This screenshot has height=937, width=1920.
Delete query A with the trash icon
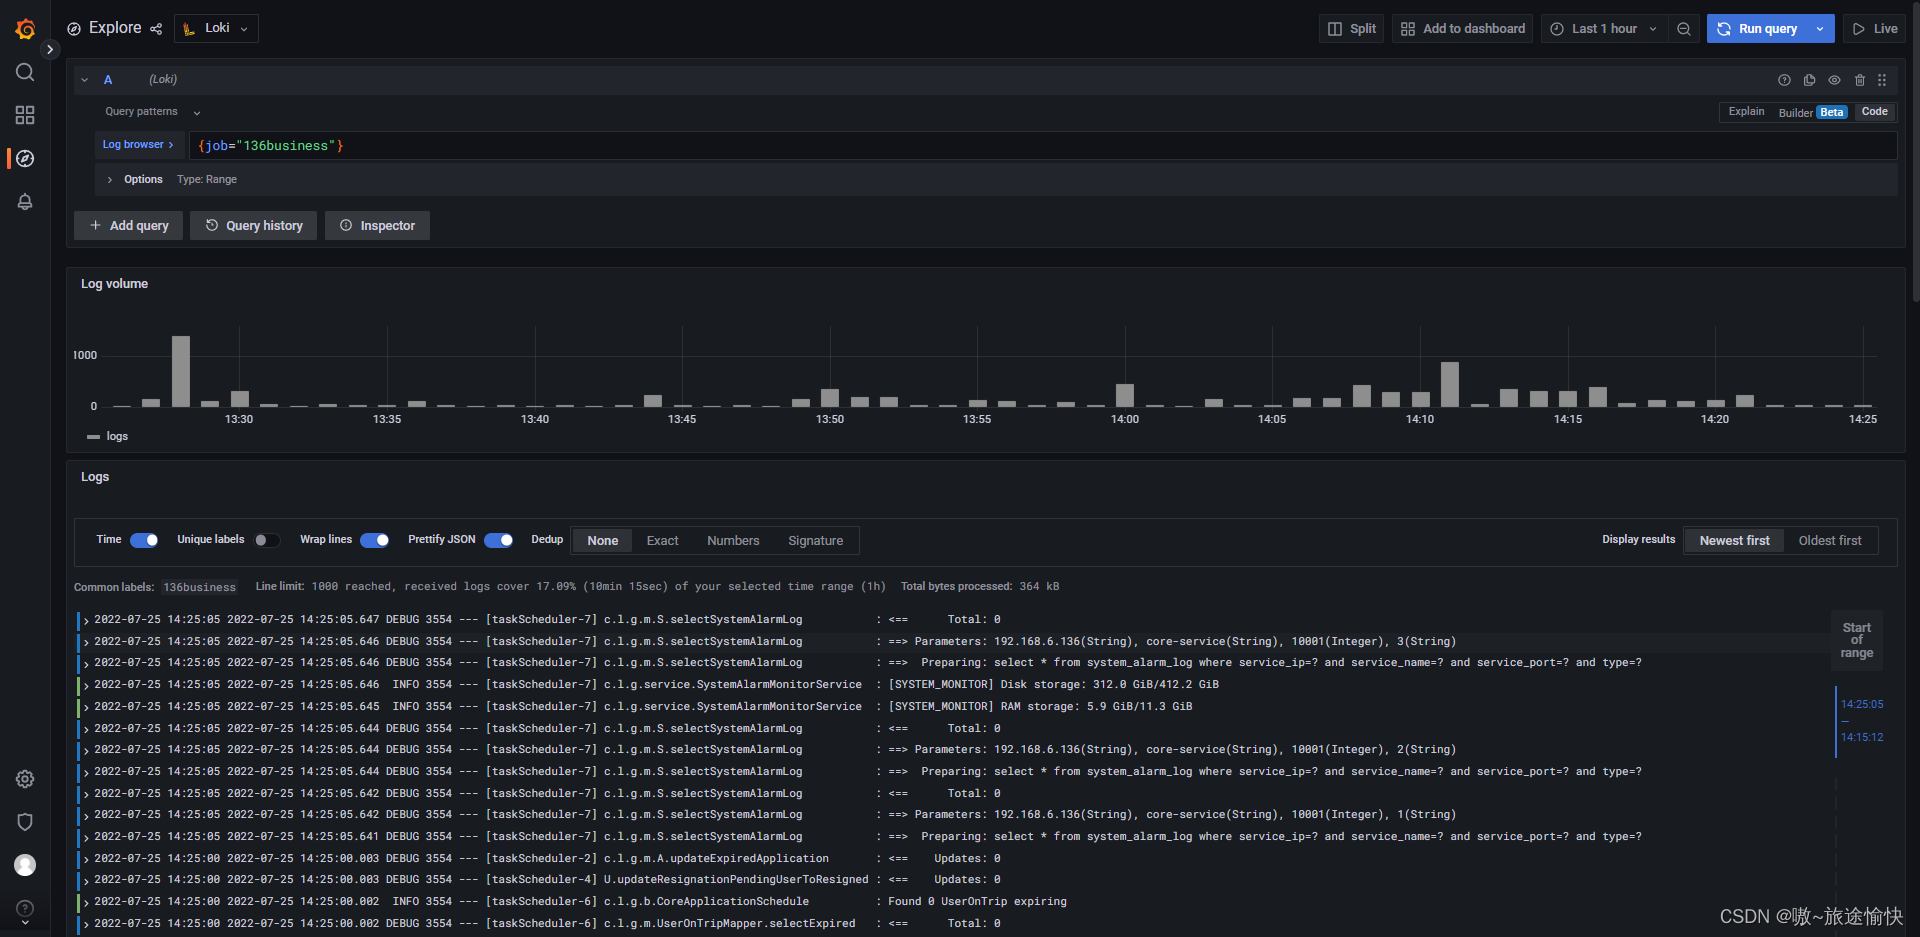pos(1860,80)
